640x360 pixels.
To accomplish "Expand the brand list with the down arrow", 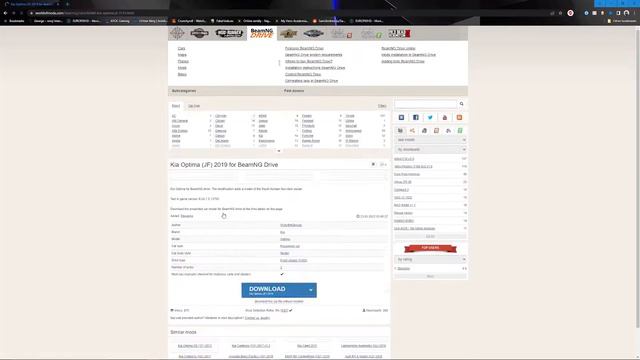I will tap(279, 151).
